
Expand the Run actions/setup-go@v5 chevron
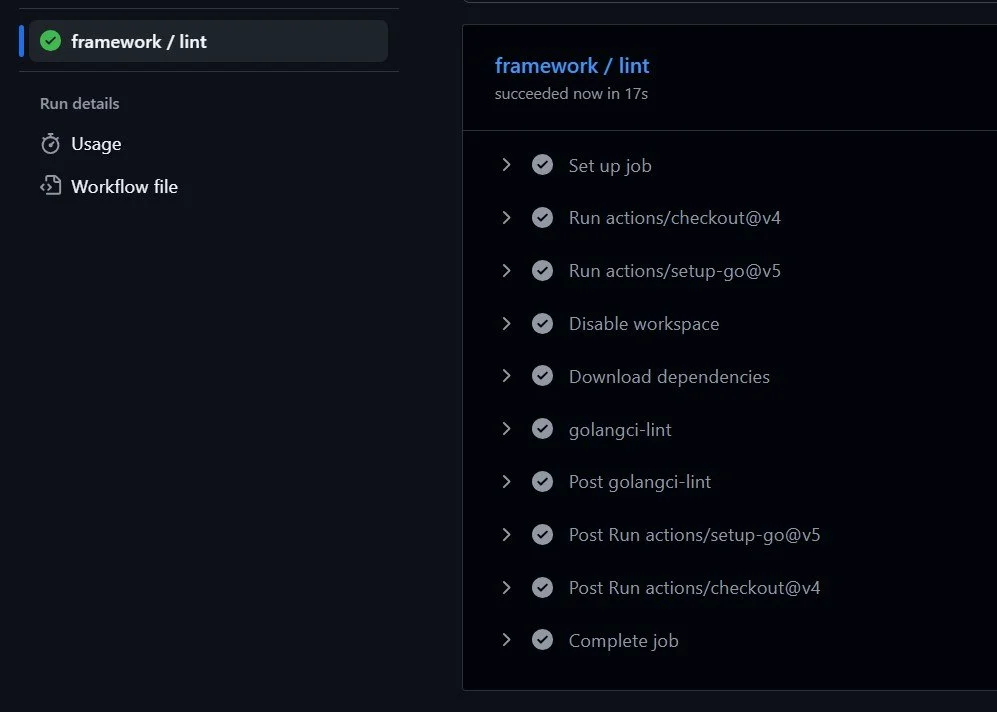pos(506,270)
